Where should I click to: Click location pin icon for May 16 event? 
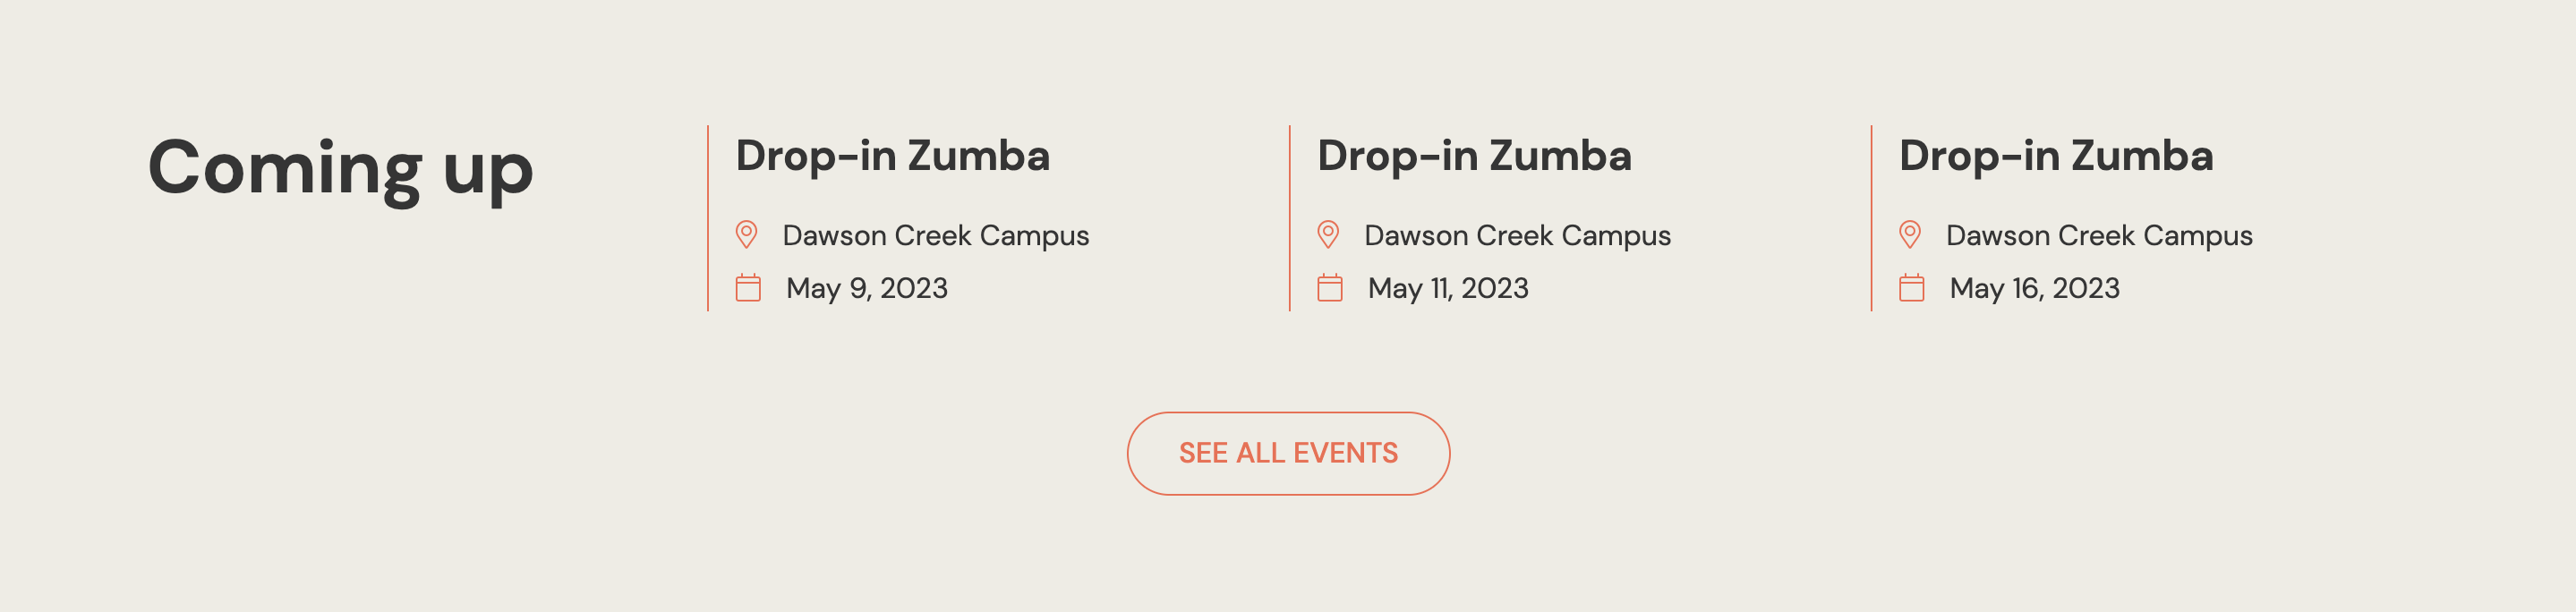pyautogui.click(x=1910, y=235)
